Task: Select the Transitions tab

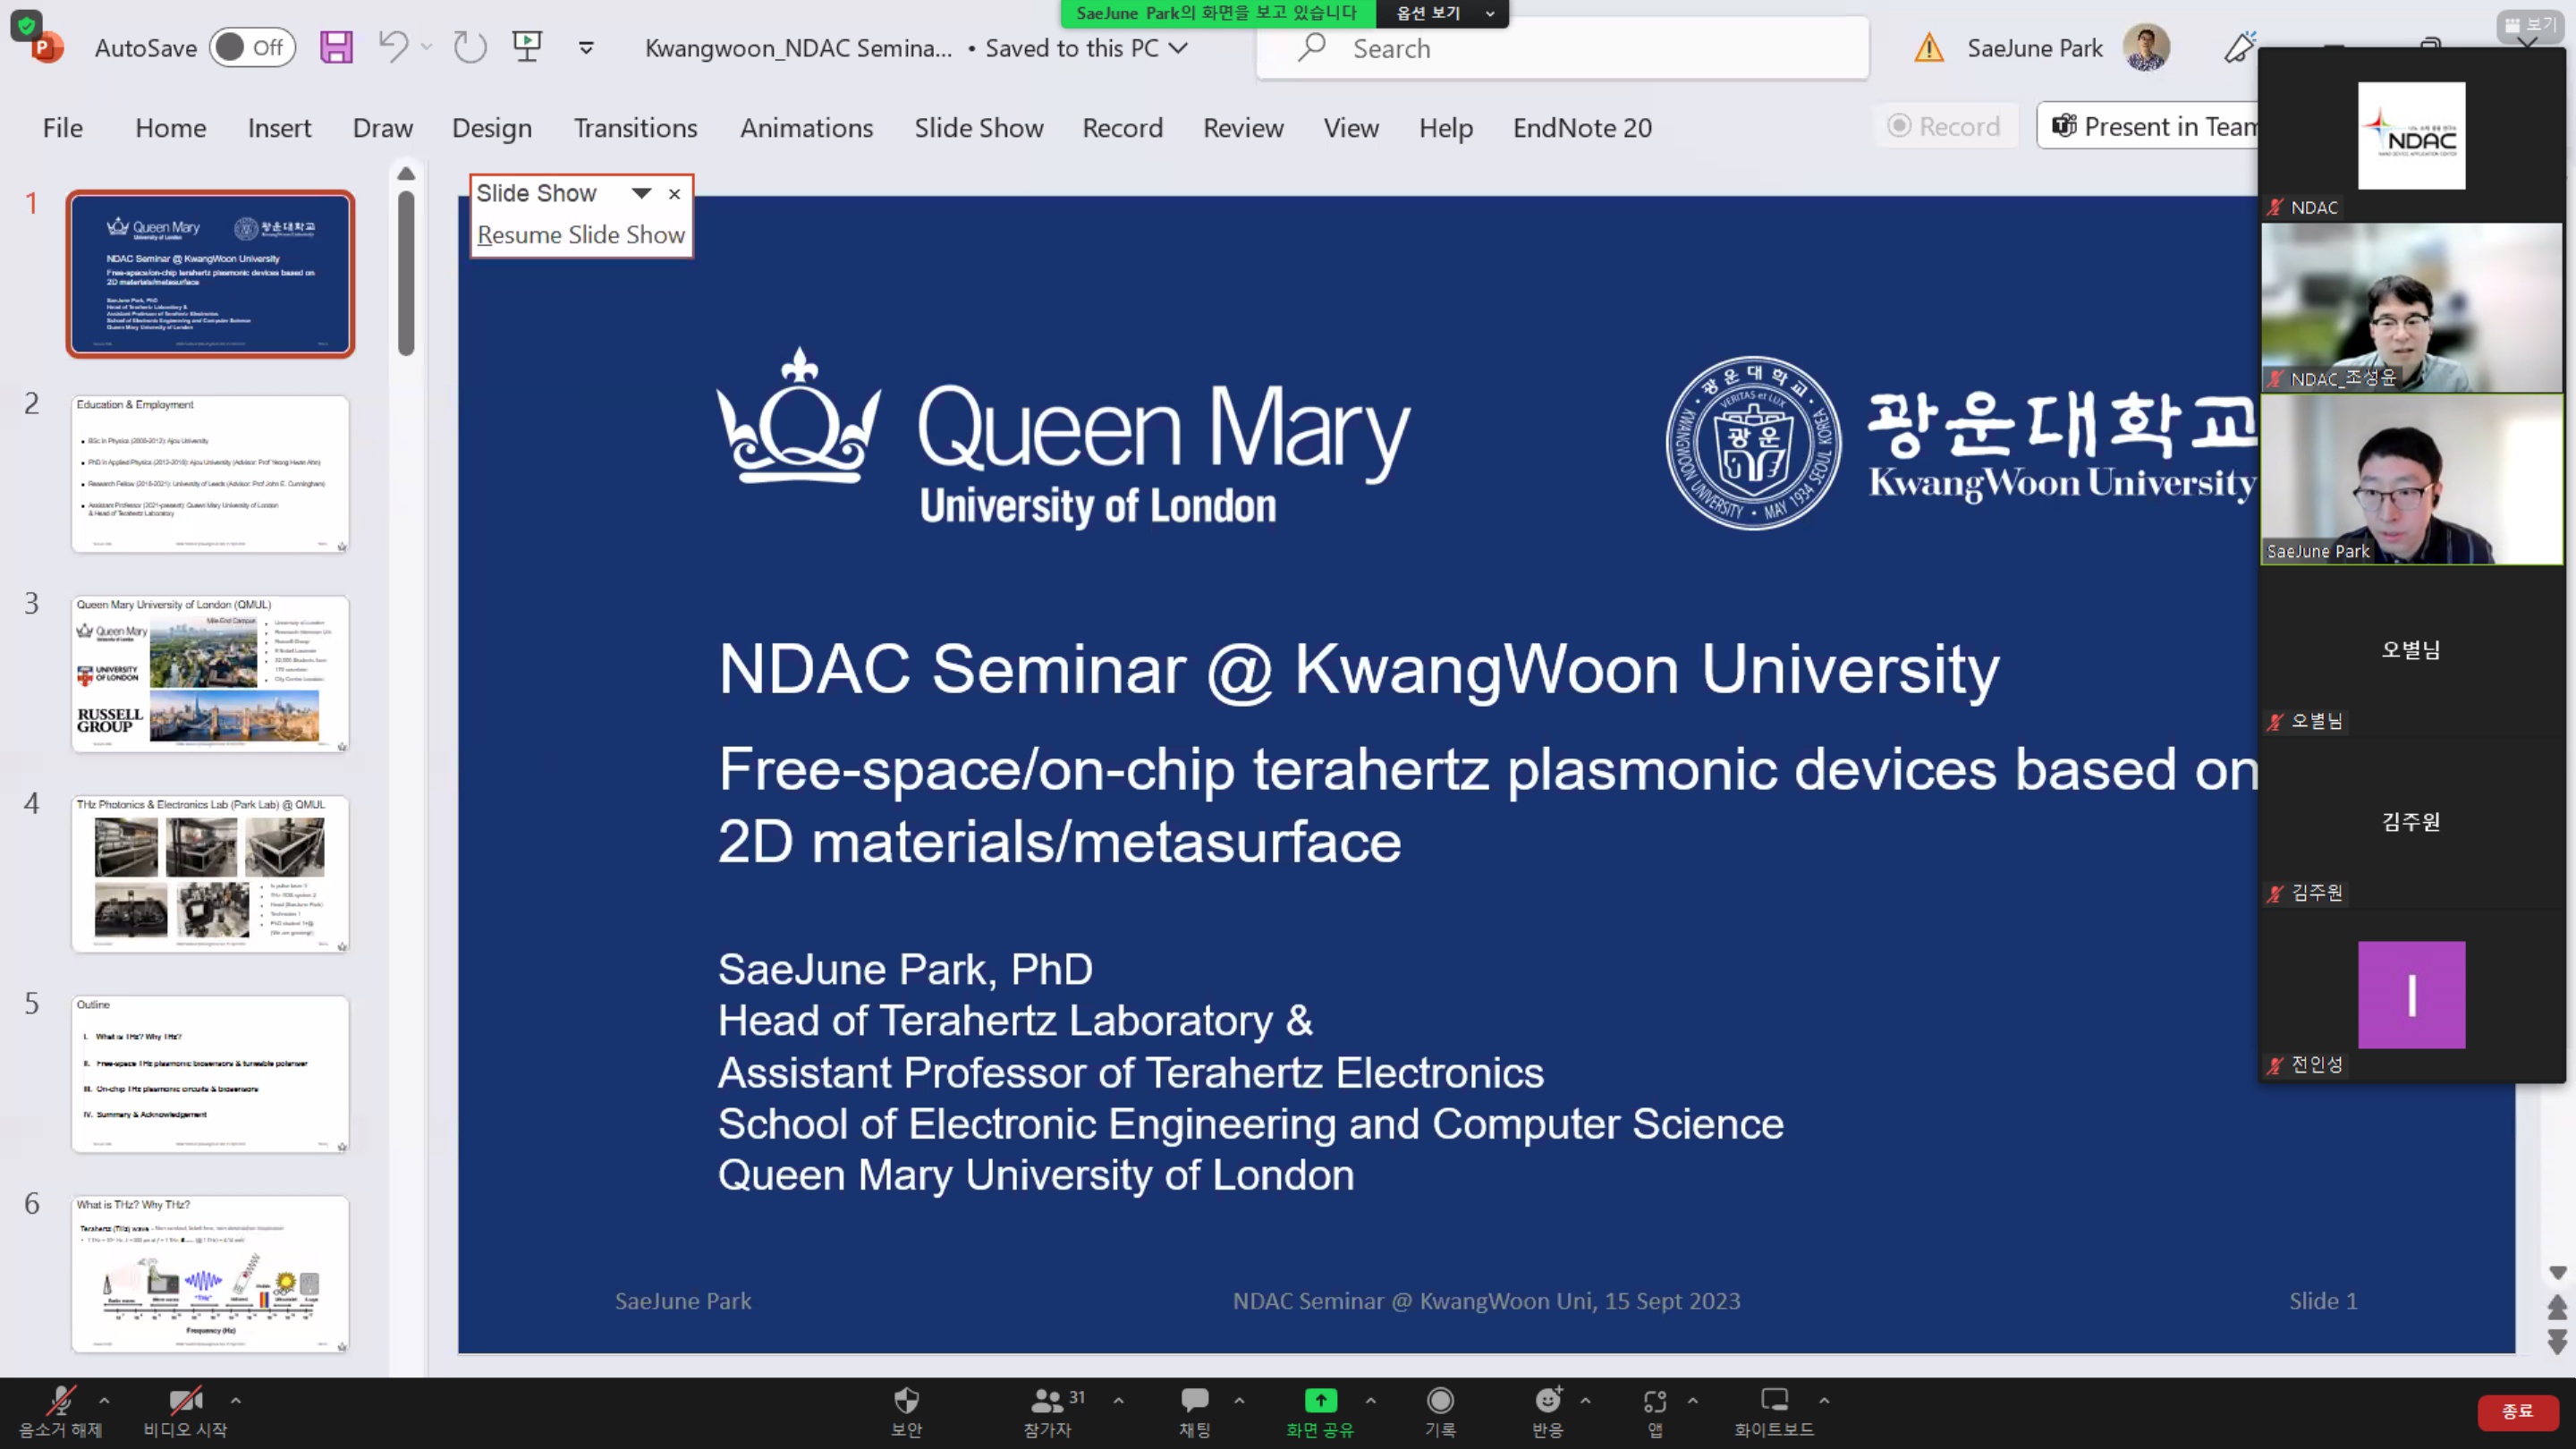Action: pyautogui.click(x=635, y=128)
